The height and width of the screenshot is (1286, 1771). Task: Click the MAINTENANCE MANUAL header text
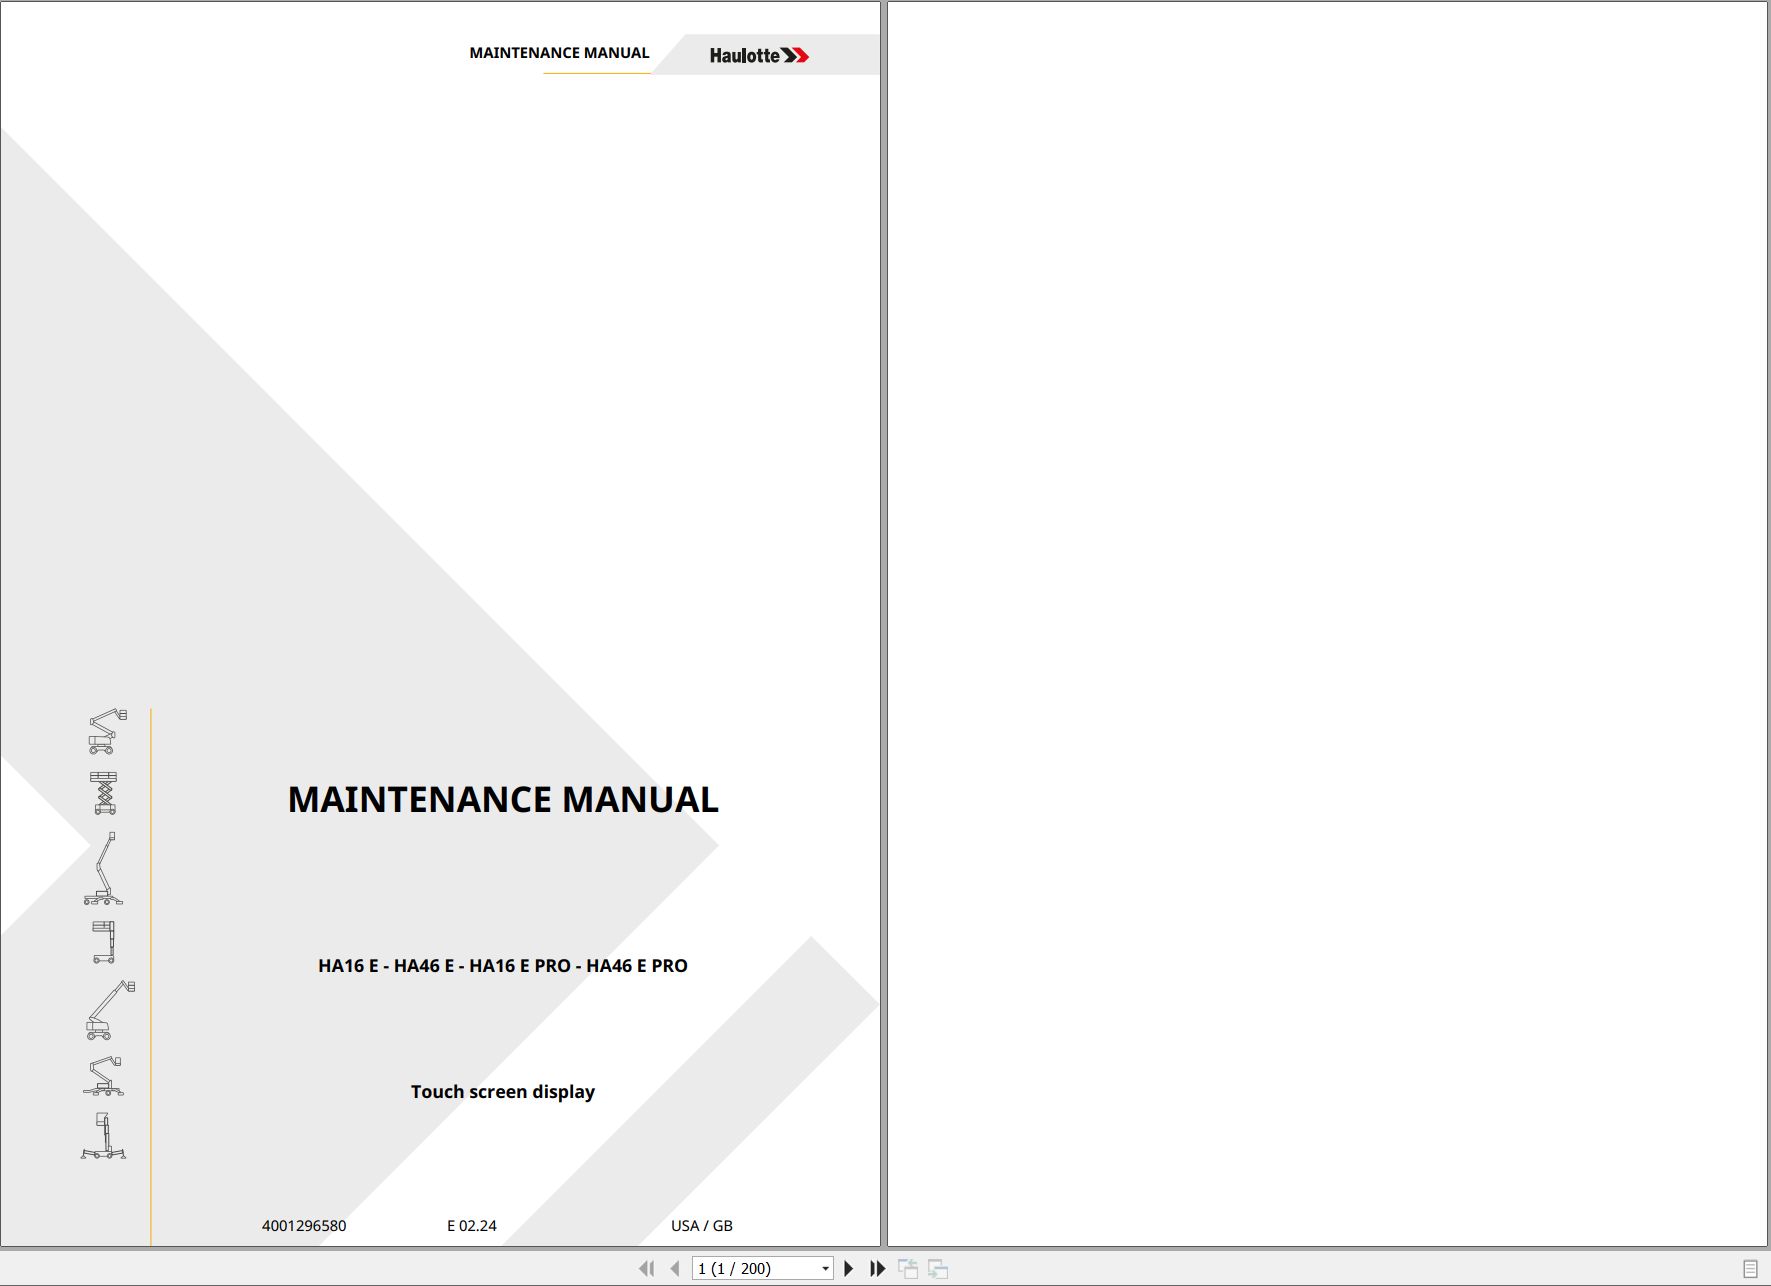[x=559, y=53]
